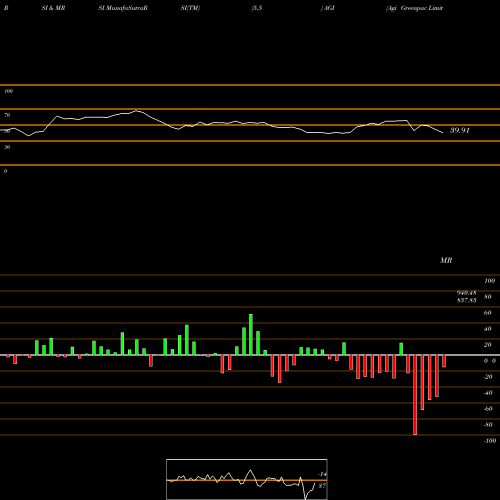Click the tallest green bar in MR histogram
Image resolution: width=500 pixels, height=500 pixels.
(251, 334)
